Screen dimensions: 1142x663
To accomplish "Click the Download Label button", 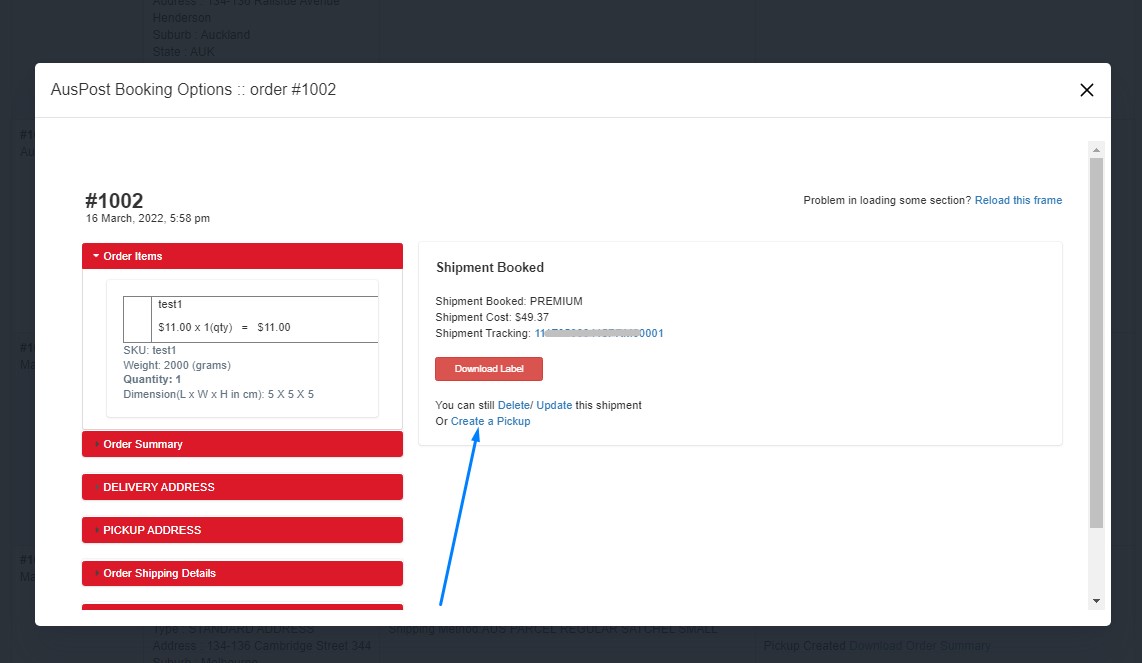I will (x=489, y=369).
